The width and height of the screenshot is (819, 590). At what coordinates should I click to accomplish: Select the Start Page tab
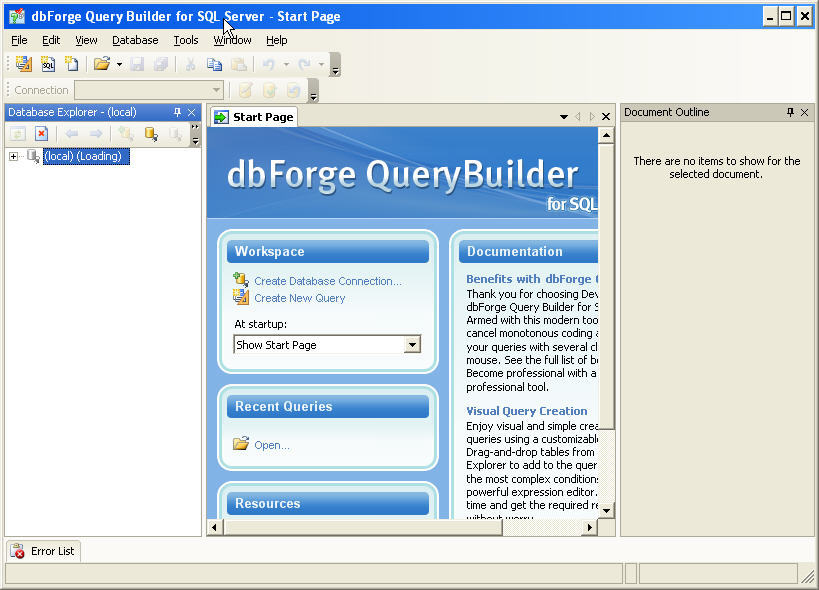pyautogui.click(x=254, y=117)
